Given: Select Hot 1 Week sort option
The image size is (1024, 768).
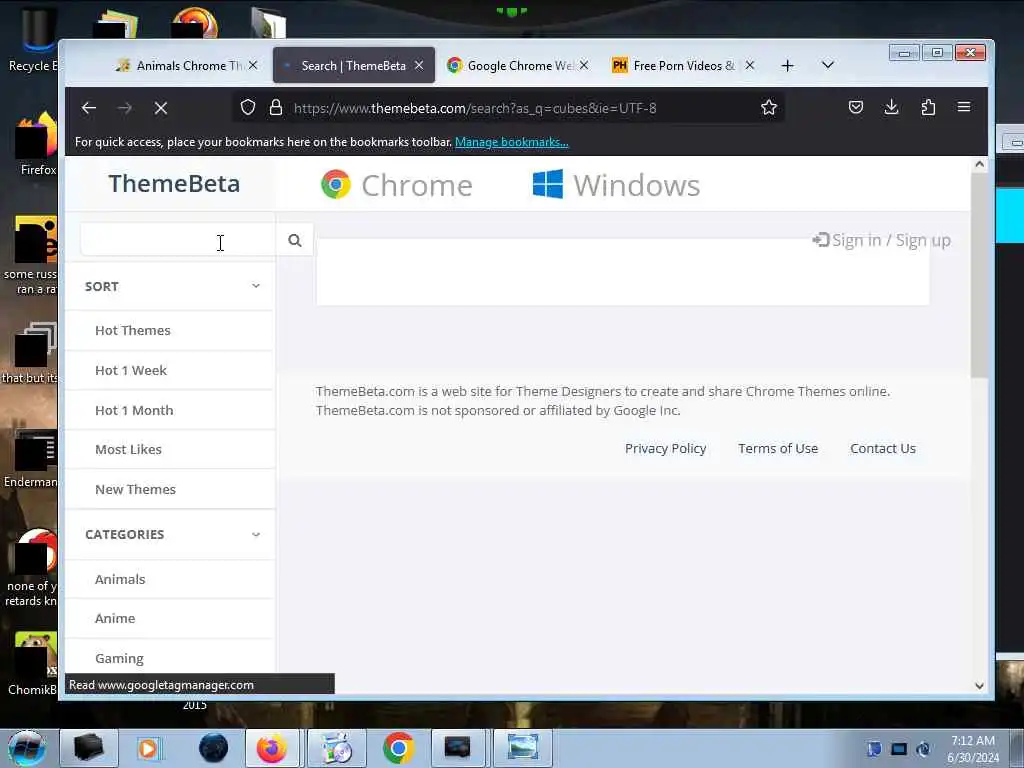Looking at the screenshot, I should click(131, 370).
